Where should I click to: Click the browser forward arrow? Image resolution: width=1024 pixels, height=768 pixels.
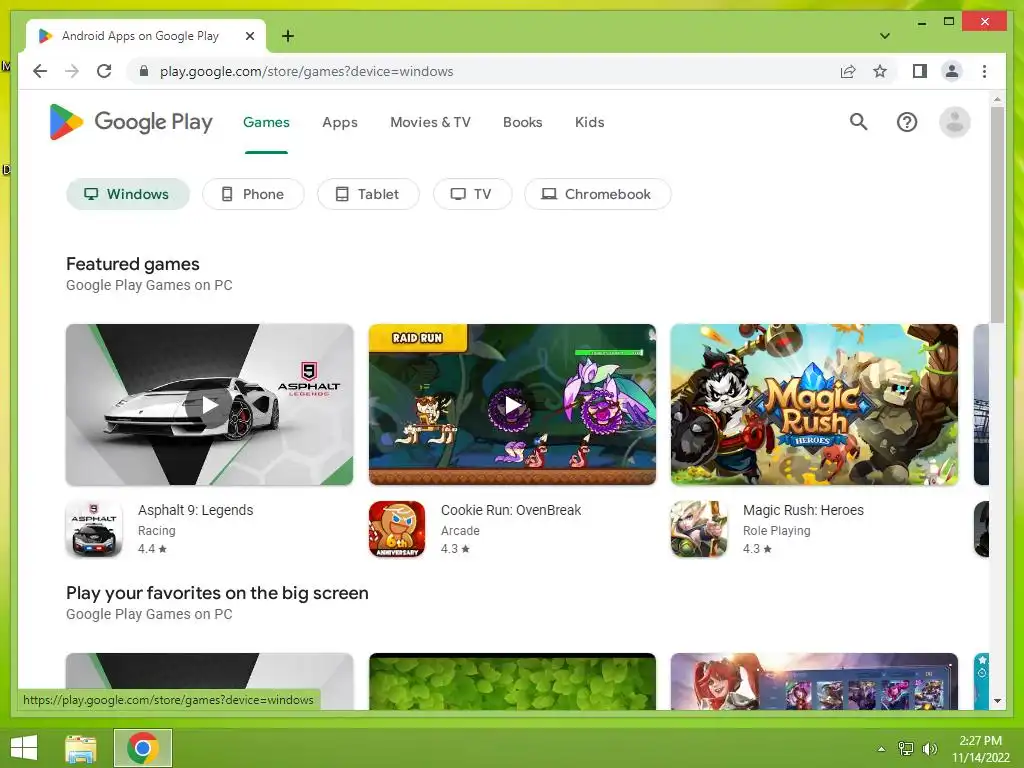click(72, 71)
